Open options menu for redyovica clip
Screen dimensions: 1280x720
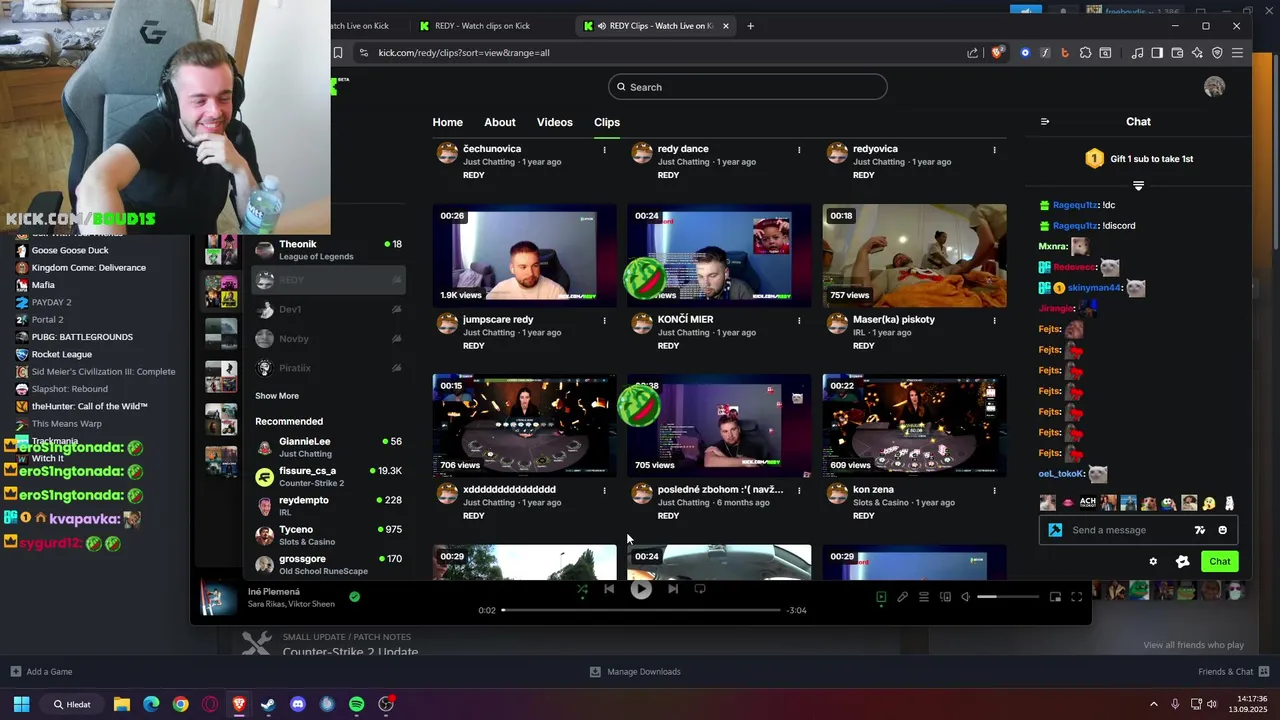pyautogui.click(x=994, y=150)
